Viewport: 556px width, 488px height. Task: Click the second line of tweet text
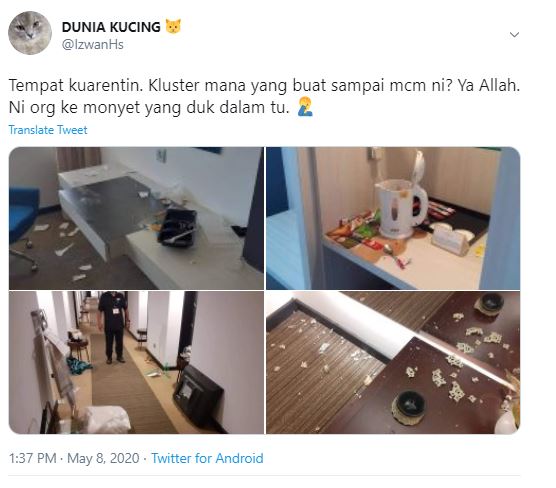[x=161, y=107]
